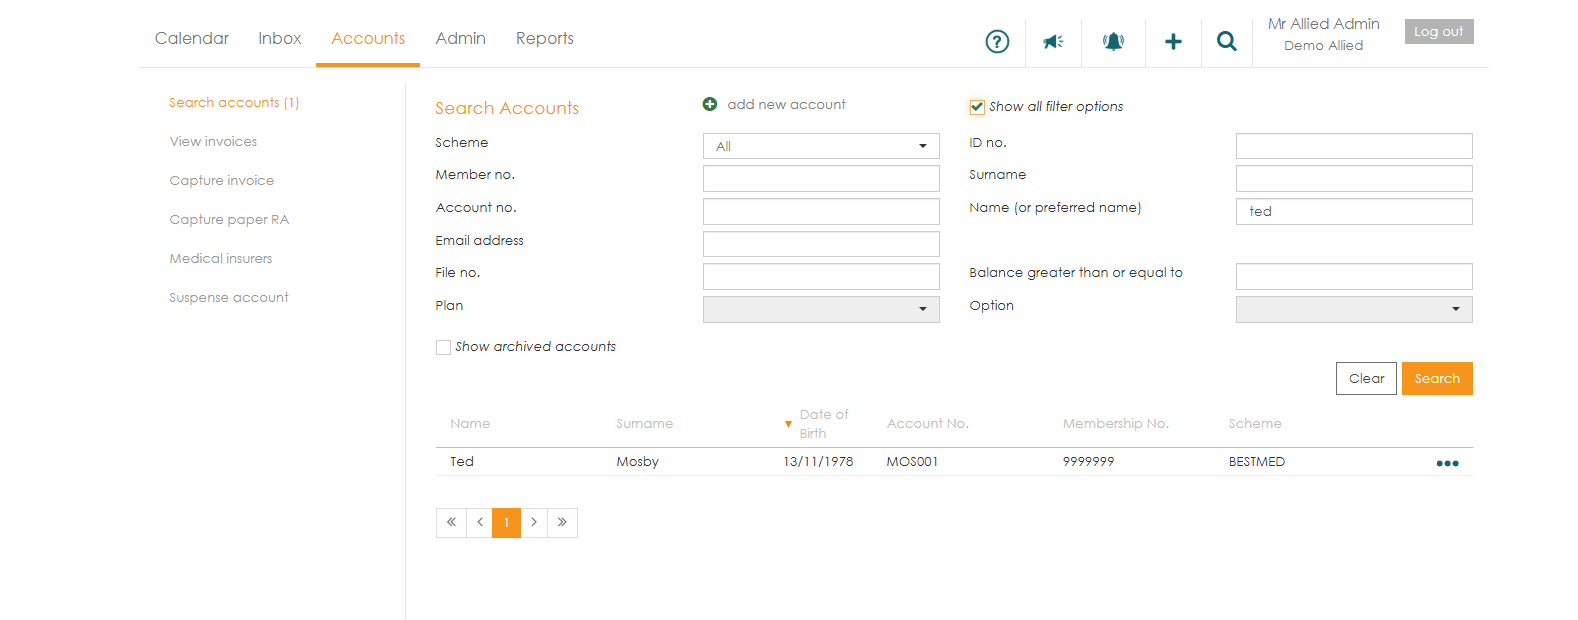
Task: Open three-dot actions for Ted Mosby
Action: tap(1447, 463)
